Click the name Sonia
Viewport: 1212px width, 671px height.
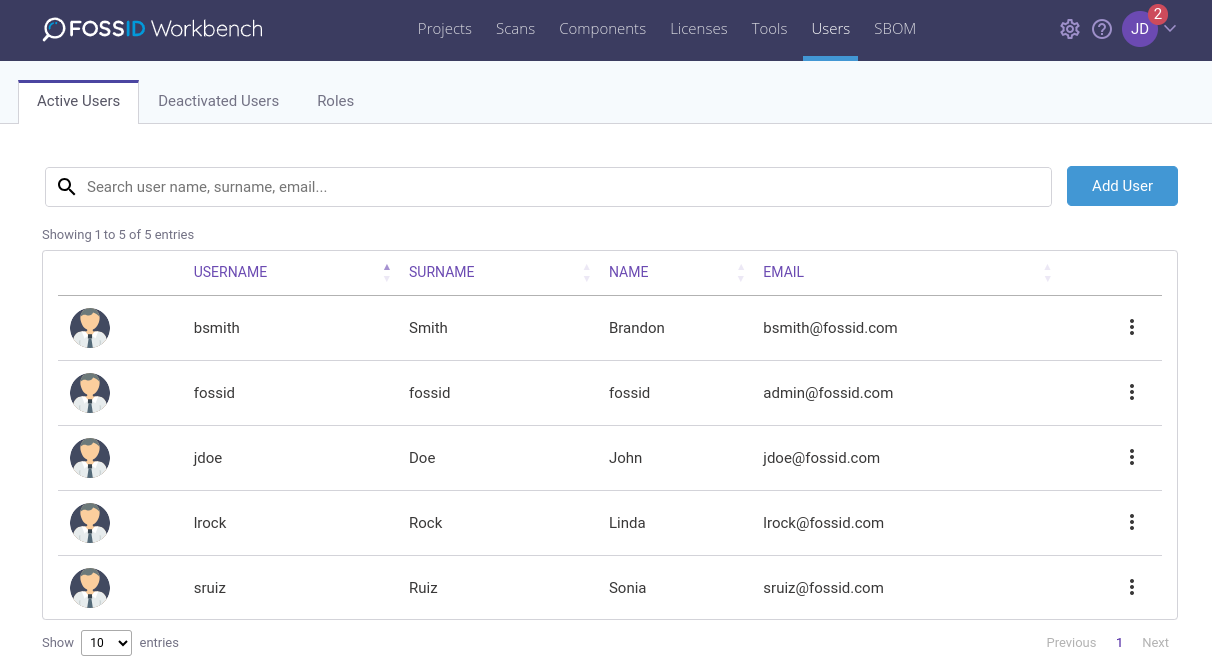click(628, 588)
